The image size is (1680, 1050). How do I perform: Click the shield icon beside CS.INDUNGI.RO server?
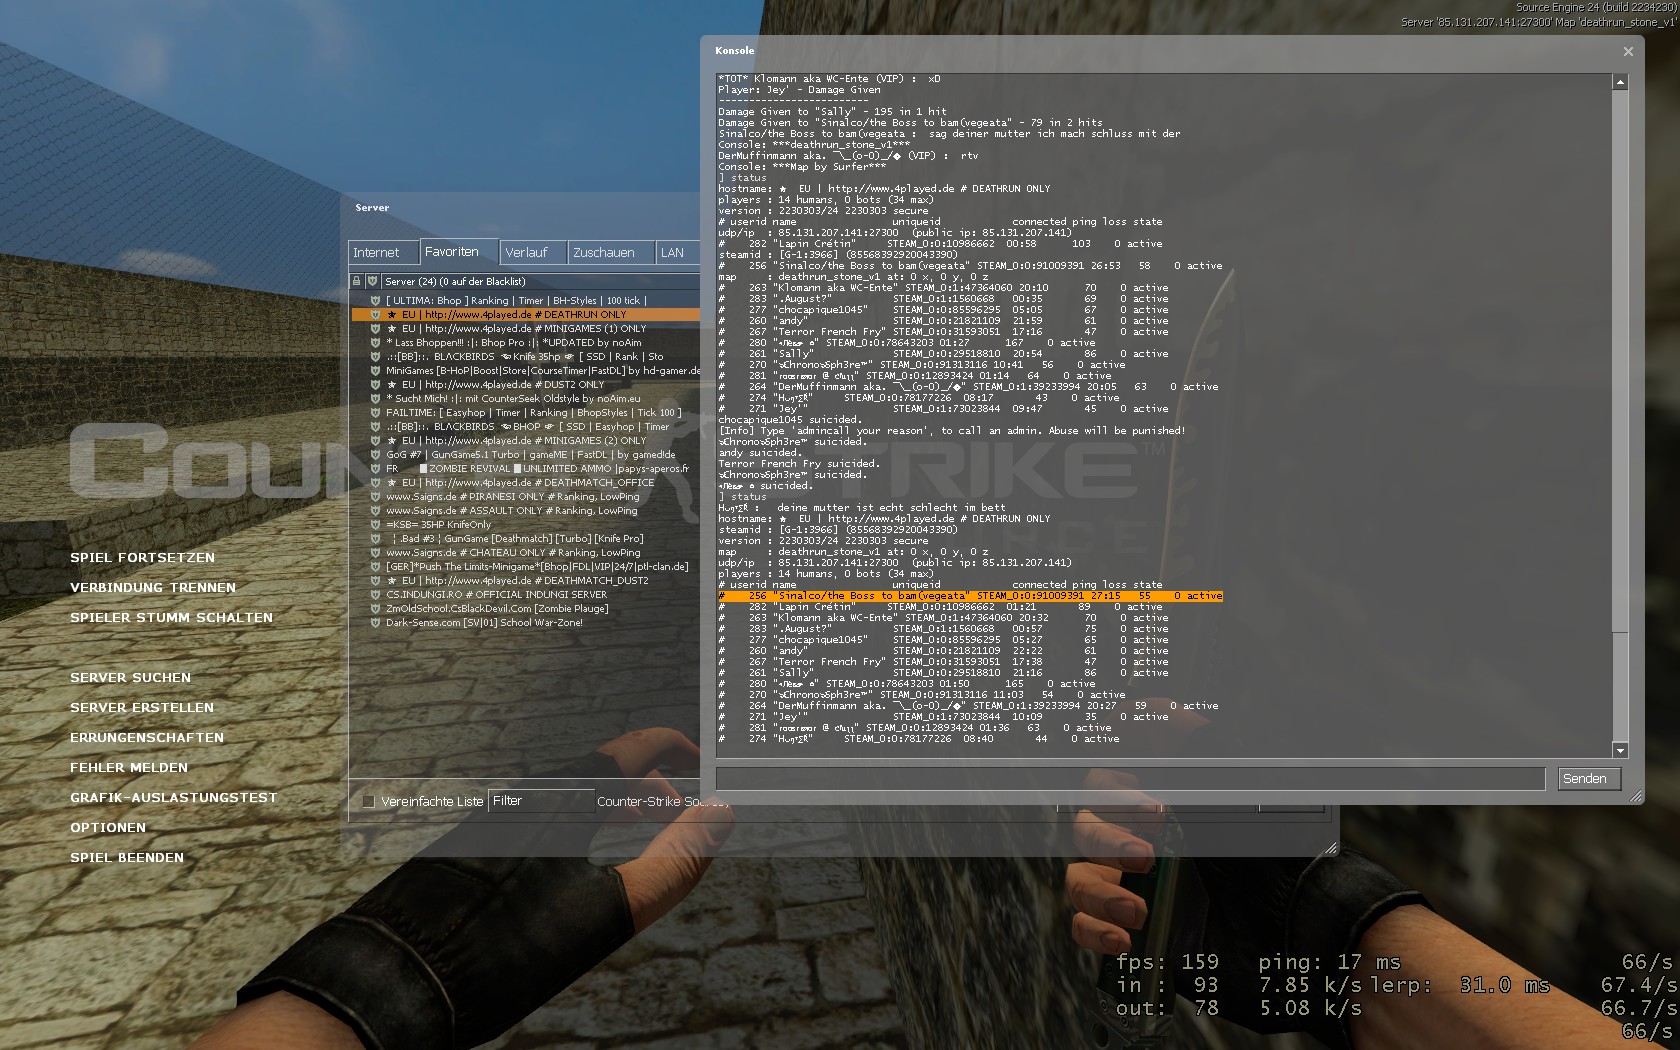click(375, 594)
